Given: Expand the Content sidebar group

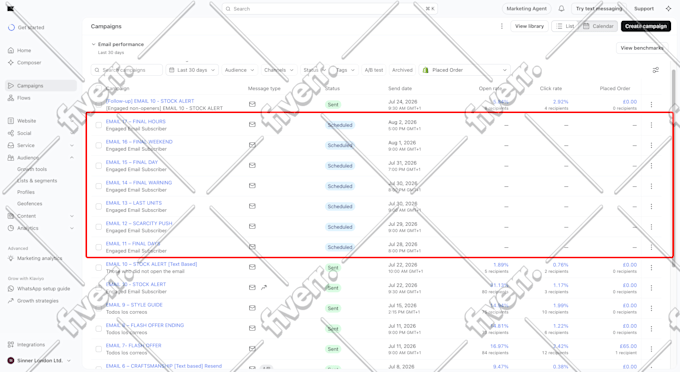Looking at the screenshot, I should [x=72, y=216].
